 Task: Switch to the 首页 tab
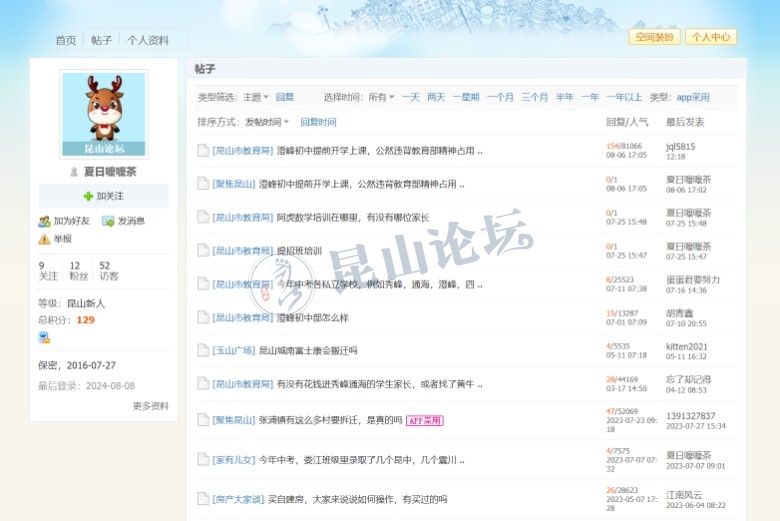[66, 40]
